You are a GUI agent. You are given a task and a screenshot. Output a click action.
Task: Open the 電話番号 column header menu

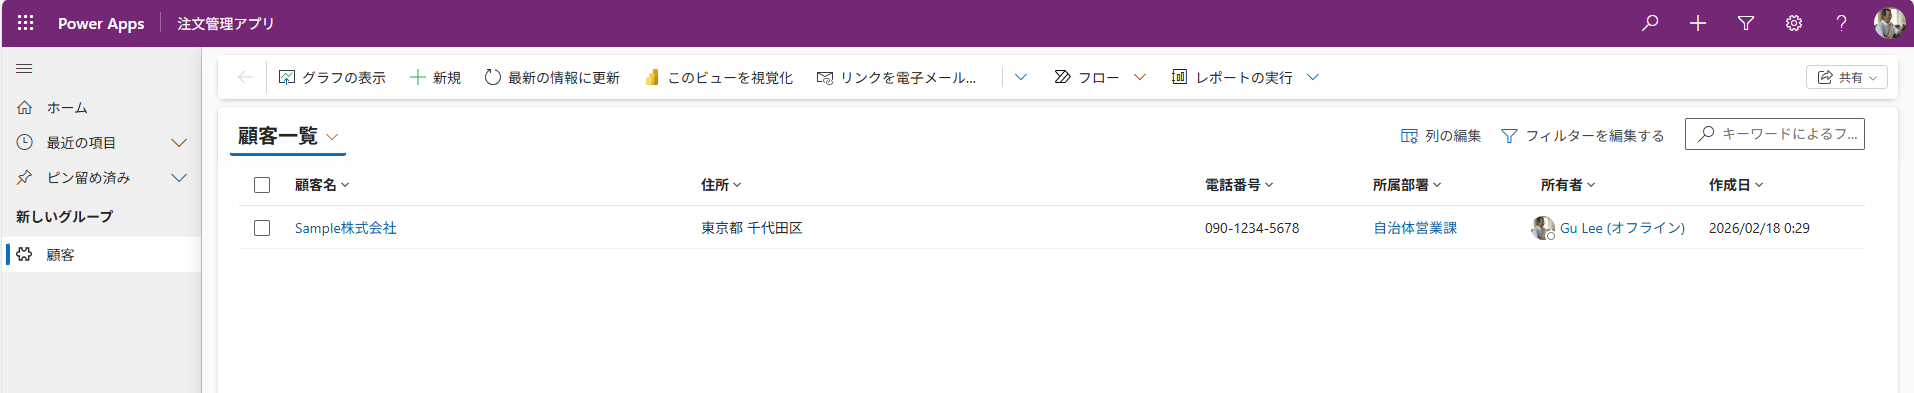1239,185
